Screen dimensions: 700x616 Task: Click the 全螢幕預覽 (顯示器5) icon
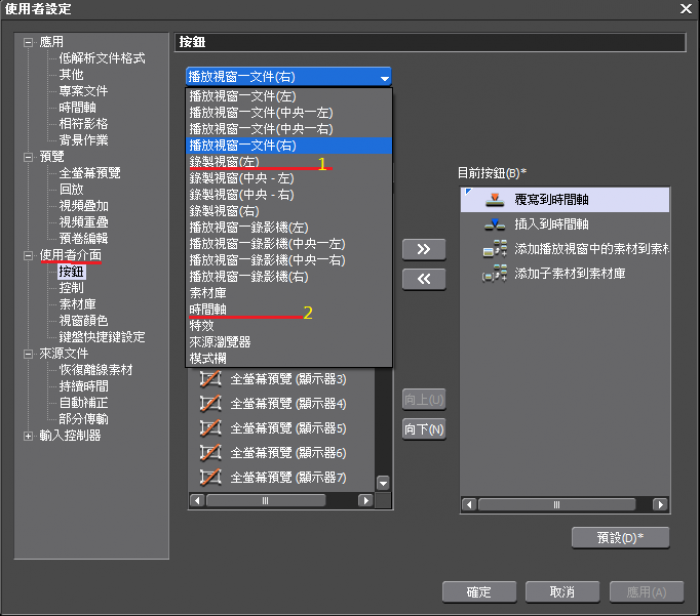(210, 428)
